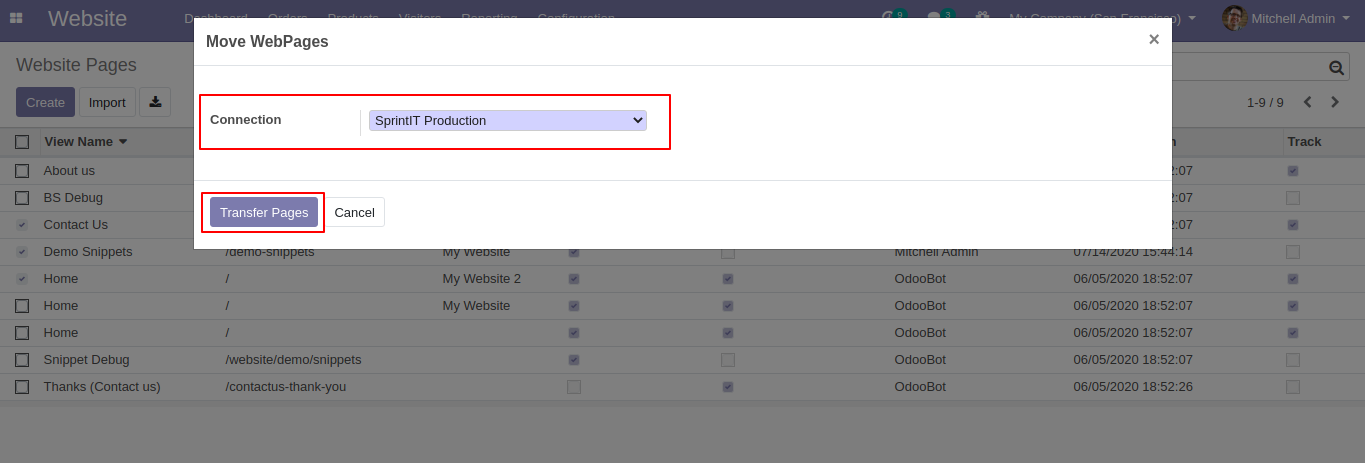Select the Thanks (Contact us) row checkbox
1365x463 pixels.
click(x=22, y=387)
